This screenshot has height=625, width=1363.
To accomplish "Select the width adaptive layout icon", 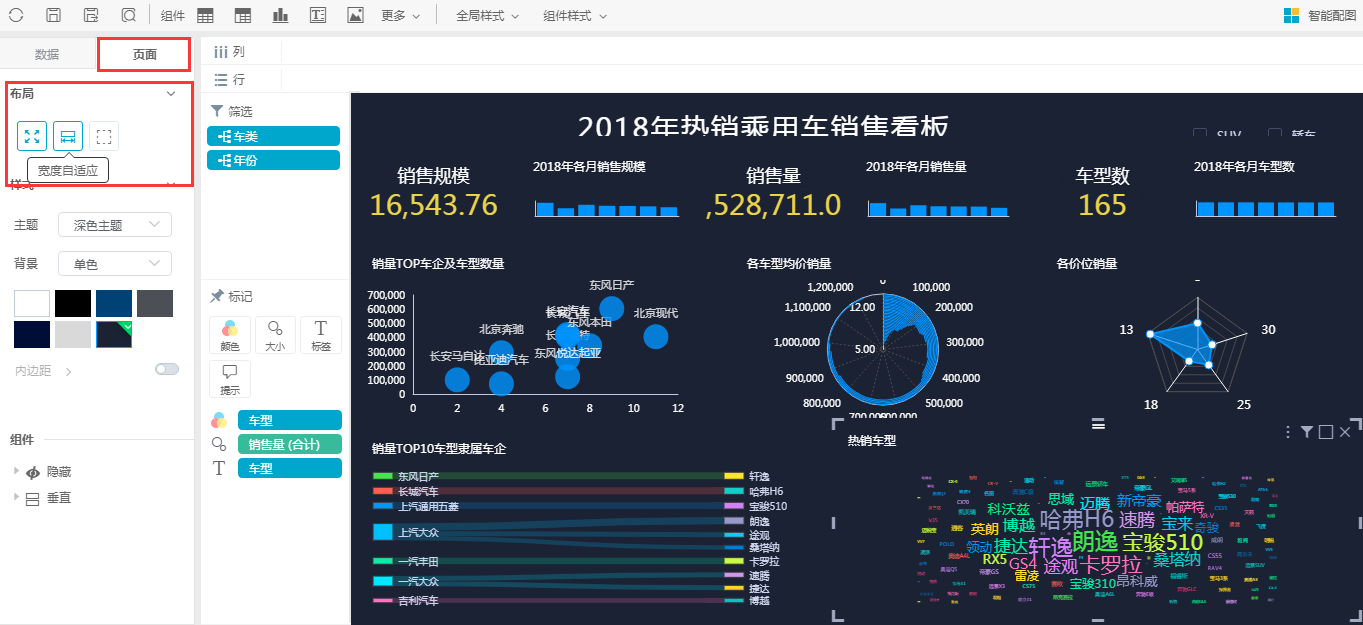I will (68, 136).
